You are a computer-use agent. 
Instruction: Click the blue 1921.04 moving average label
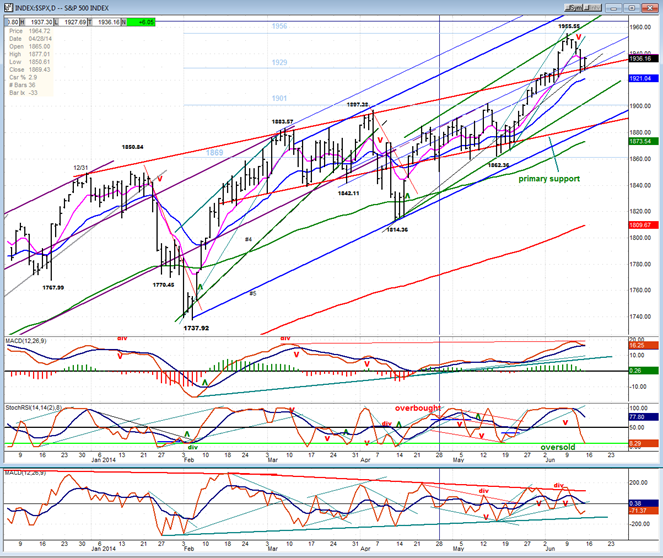[x=644, y=79]
